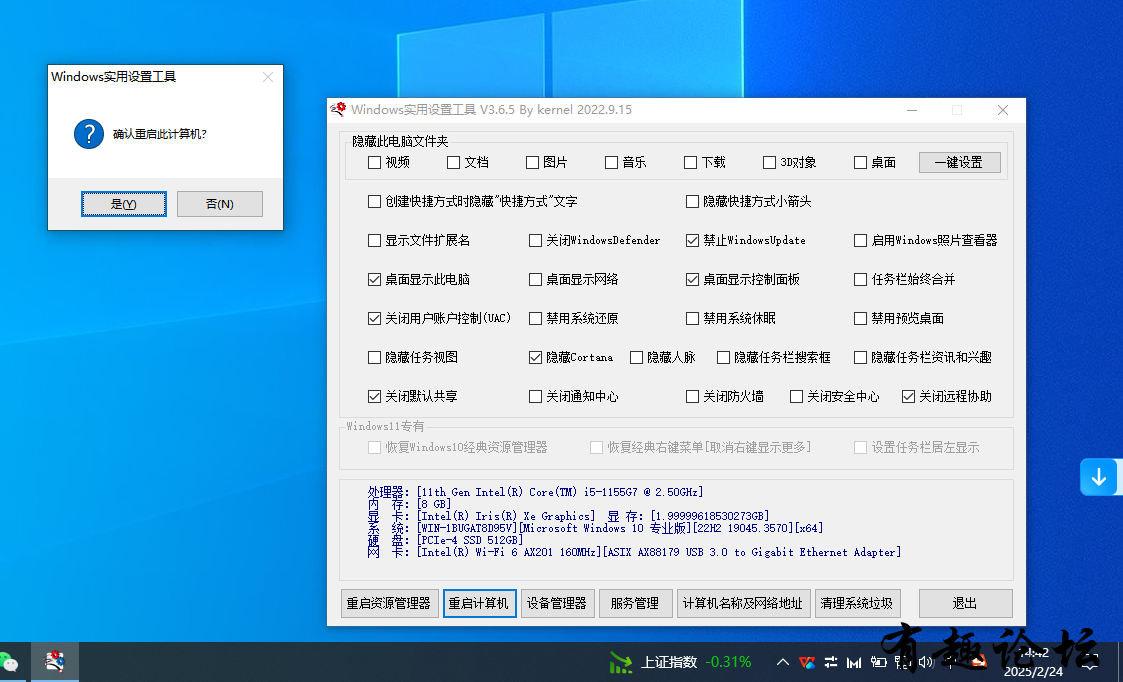This screenshot has width=1123, height=682.
Task: Click the Wi-Fi 6 AX201 network card text
Action: 509,552
